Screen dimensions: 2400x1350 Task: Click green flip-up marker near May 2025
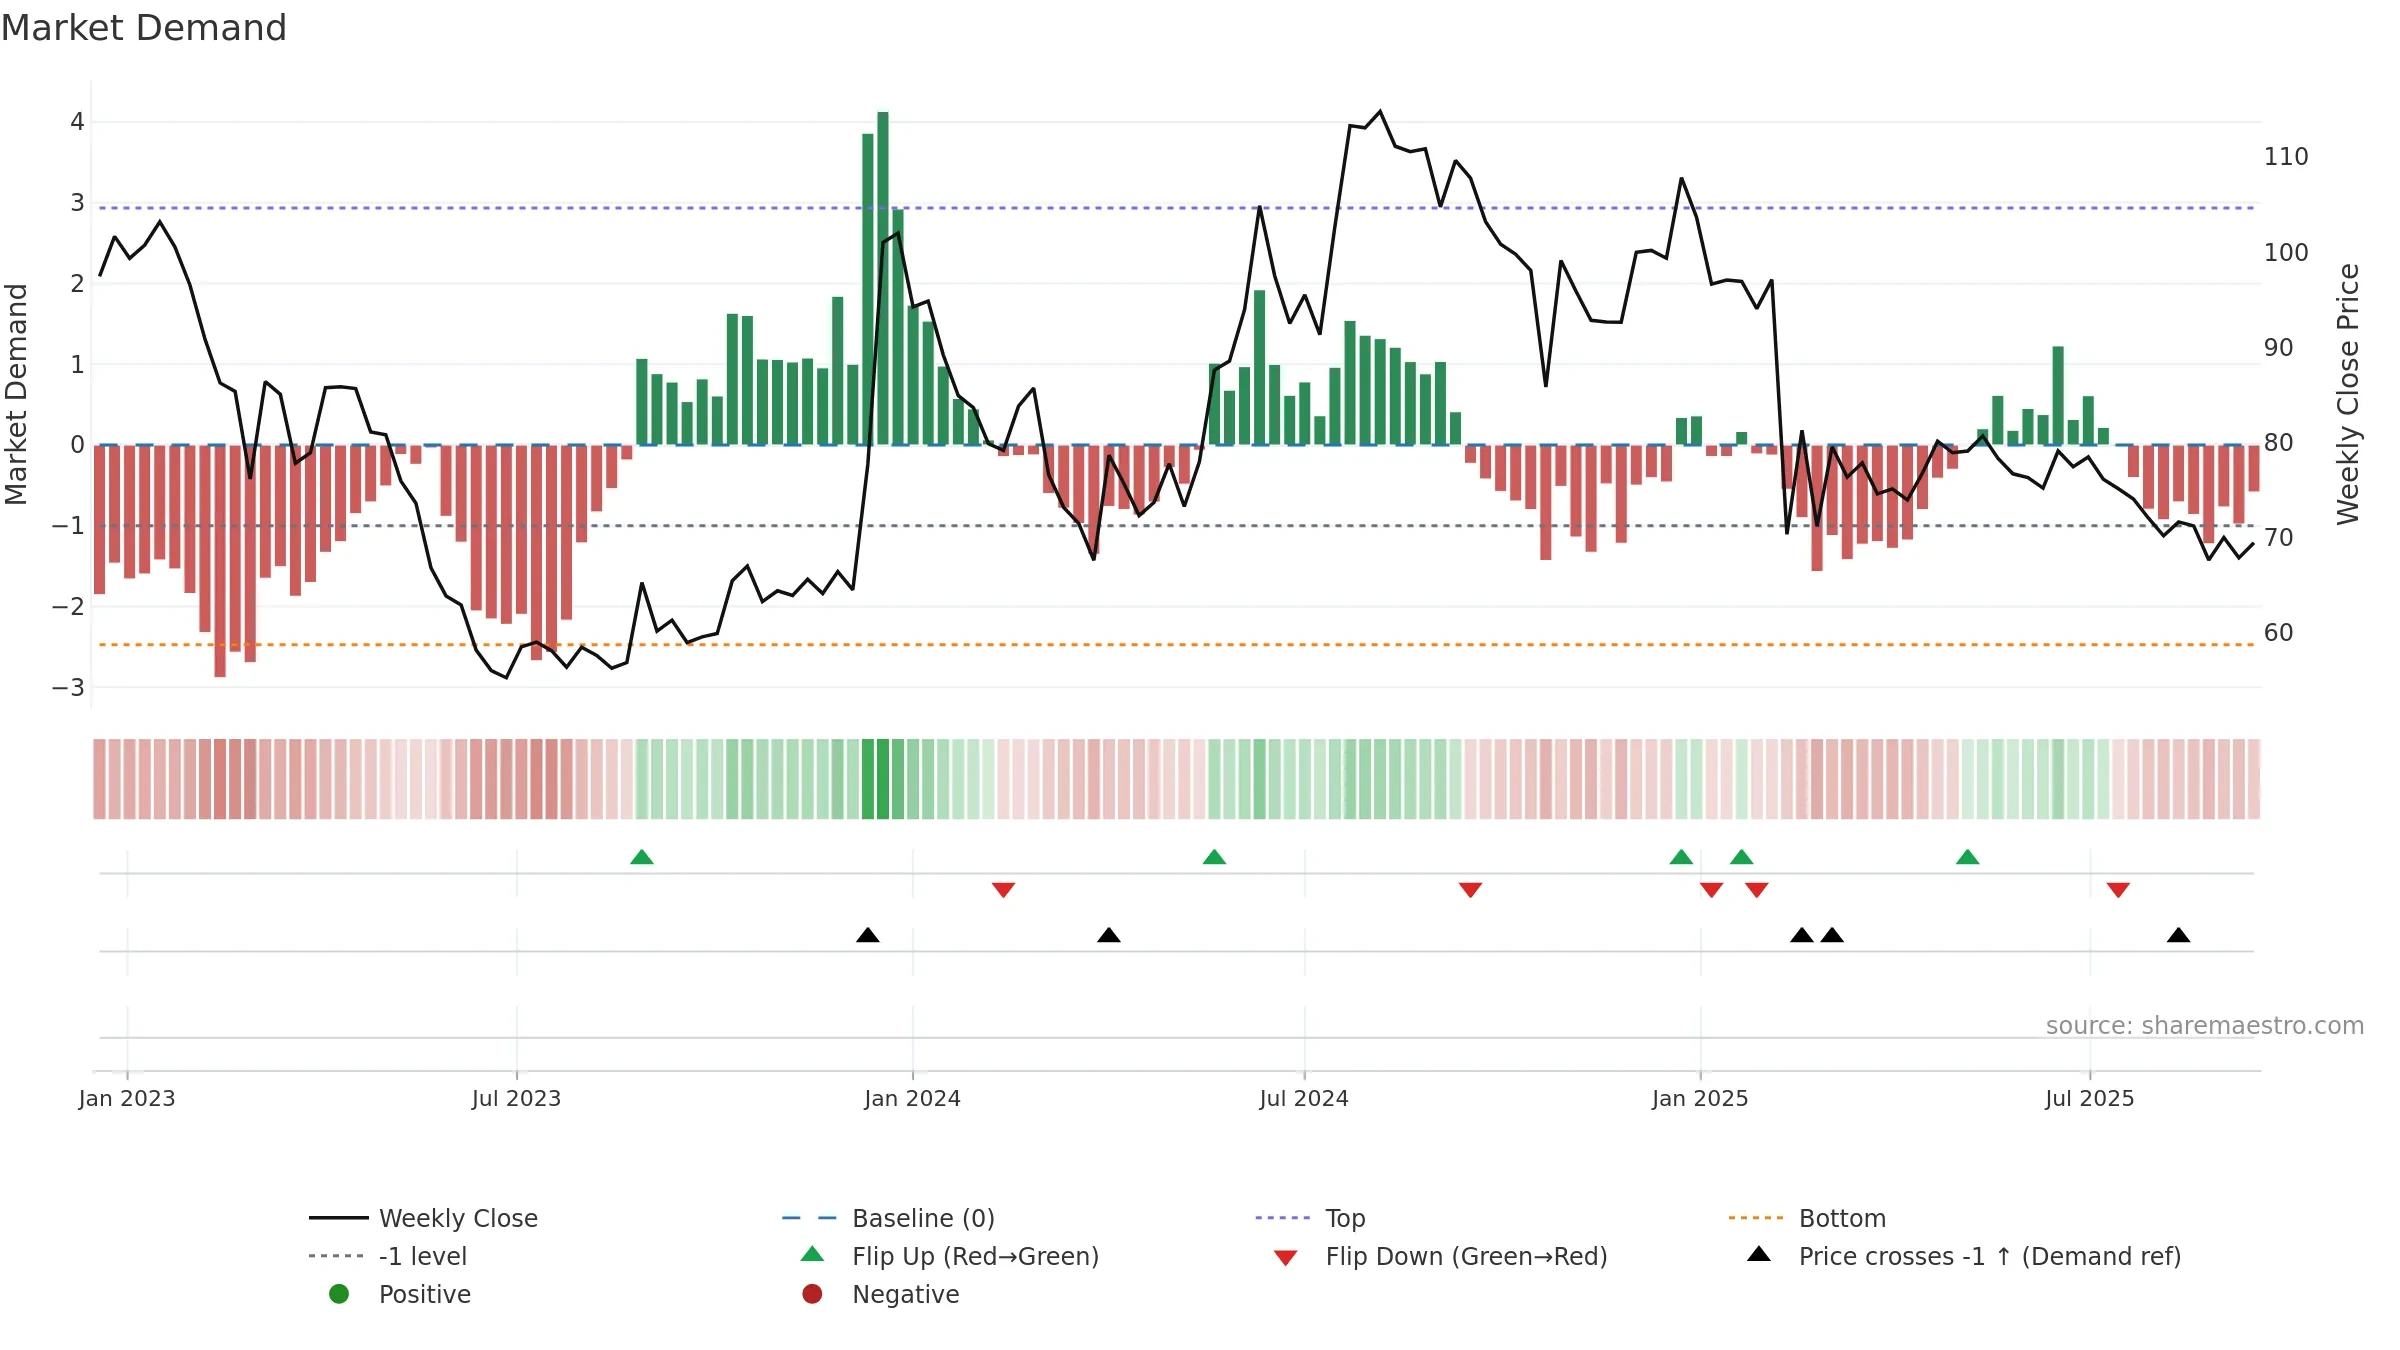click(1967, 857)
